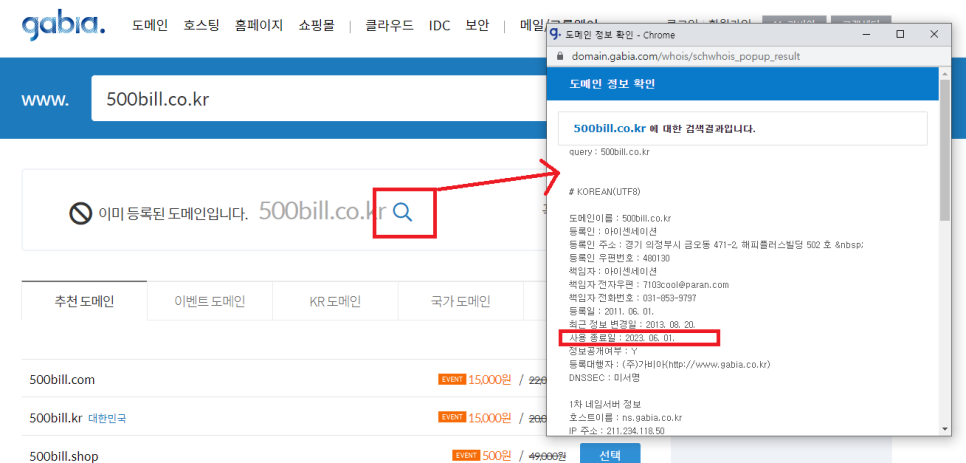Open the 도메인 menu
The image size is (966, 463).
point(150,26)
